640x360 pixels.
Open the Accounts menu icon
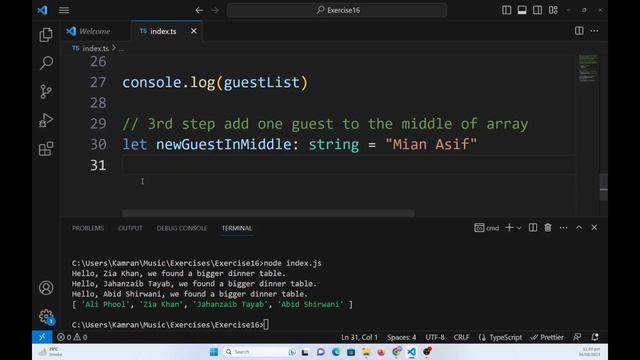pyautogui.click(x=46, y=288)
